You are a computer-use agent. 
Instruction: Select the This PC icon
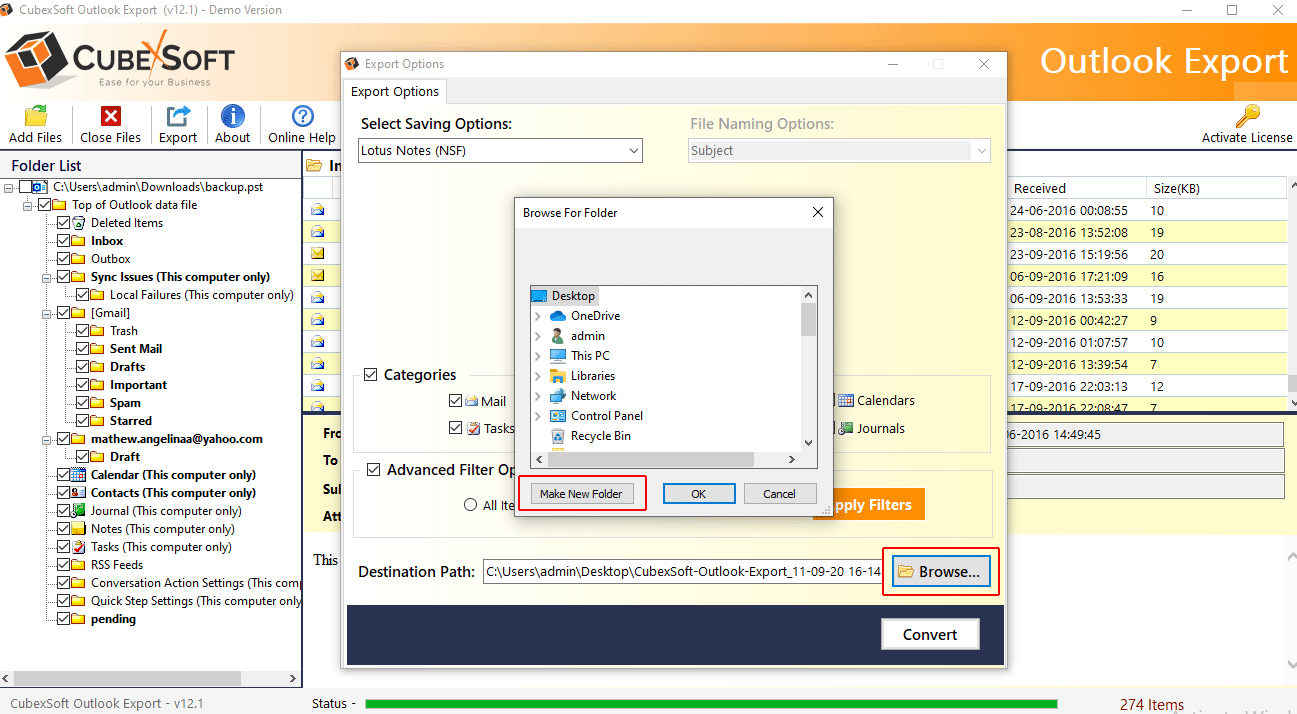[x=558, y=356]
